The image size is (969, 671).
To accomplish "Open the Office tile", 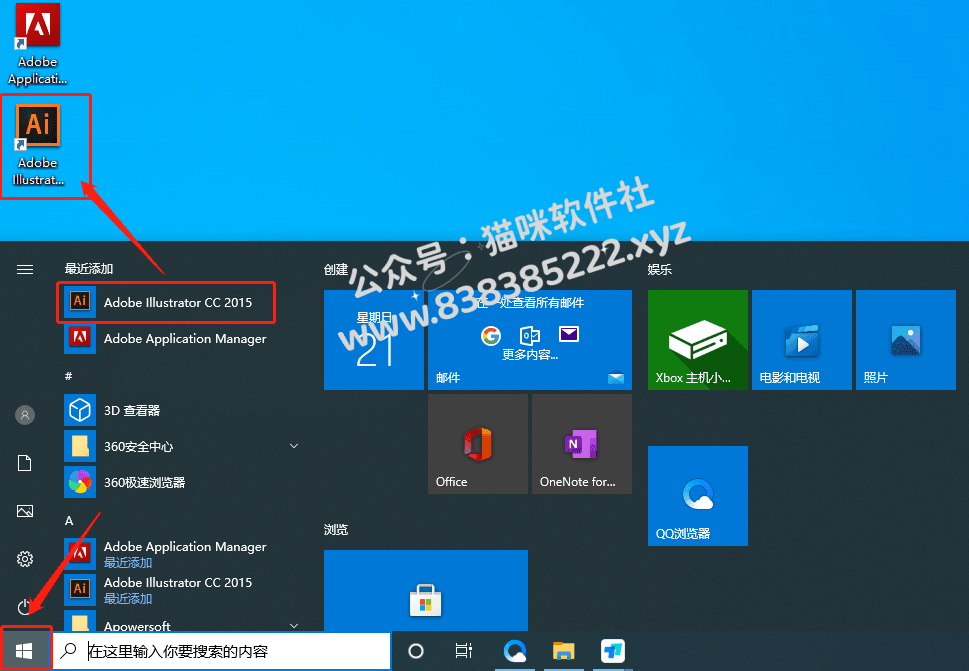I will point(478,444).
